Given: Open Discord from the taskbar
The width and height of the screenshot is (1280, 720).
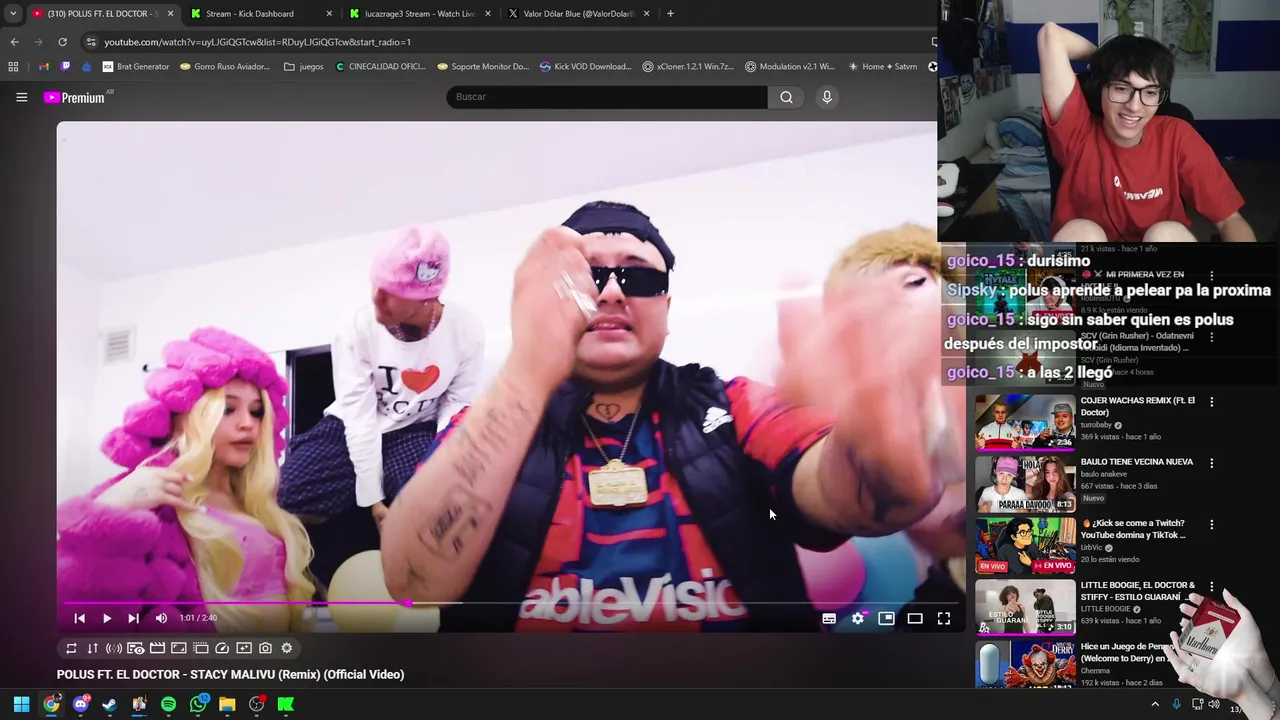Looking at the screenshot, I should (80, 704).
